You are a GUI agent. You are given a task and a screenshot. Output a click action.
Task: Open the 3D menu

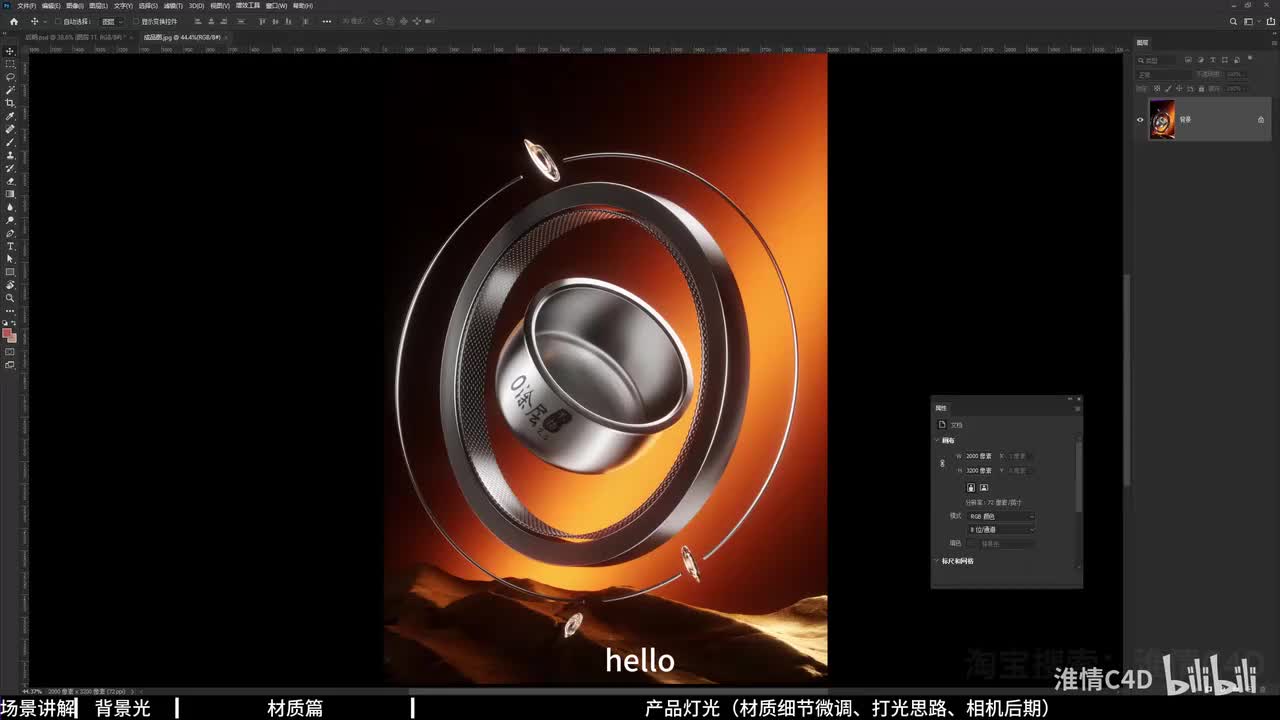tap(195, 5)
